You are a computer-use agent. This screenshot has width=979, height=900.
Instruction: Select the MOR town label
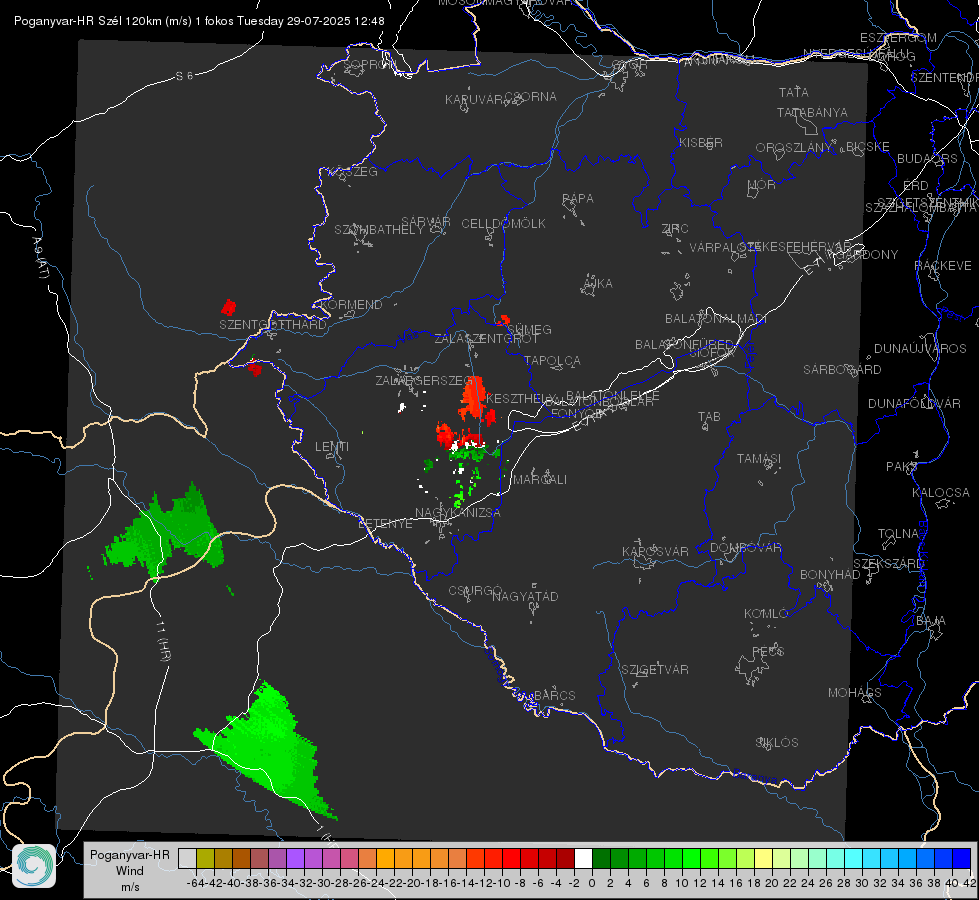click(762, 185)
